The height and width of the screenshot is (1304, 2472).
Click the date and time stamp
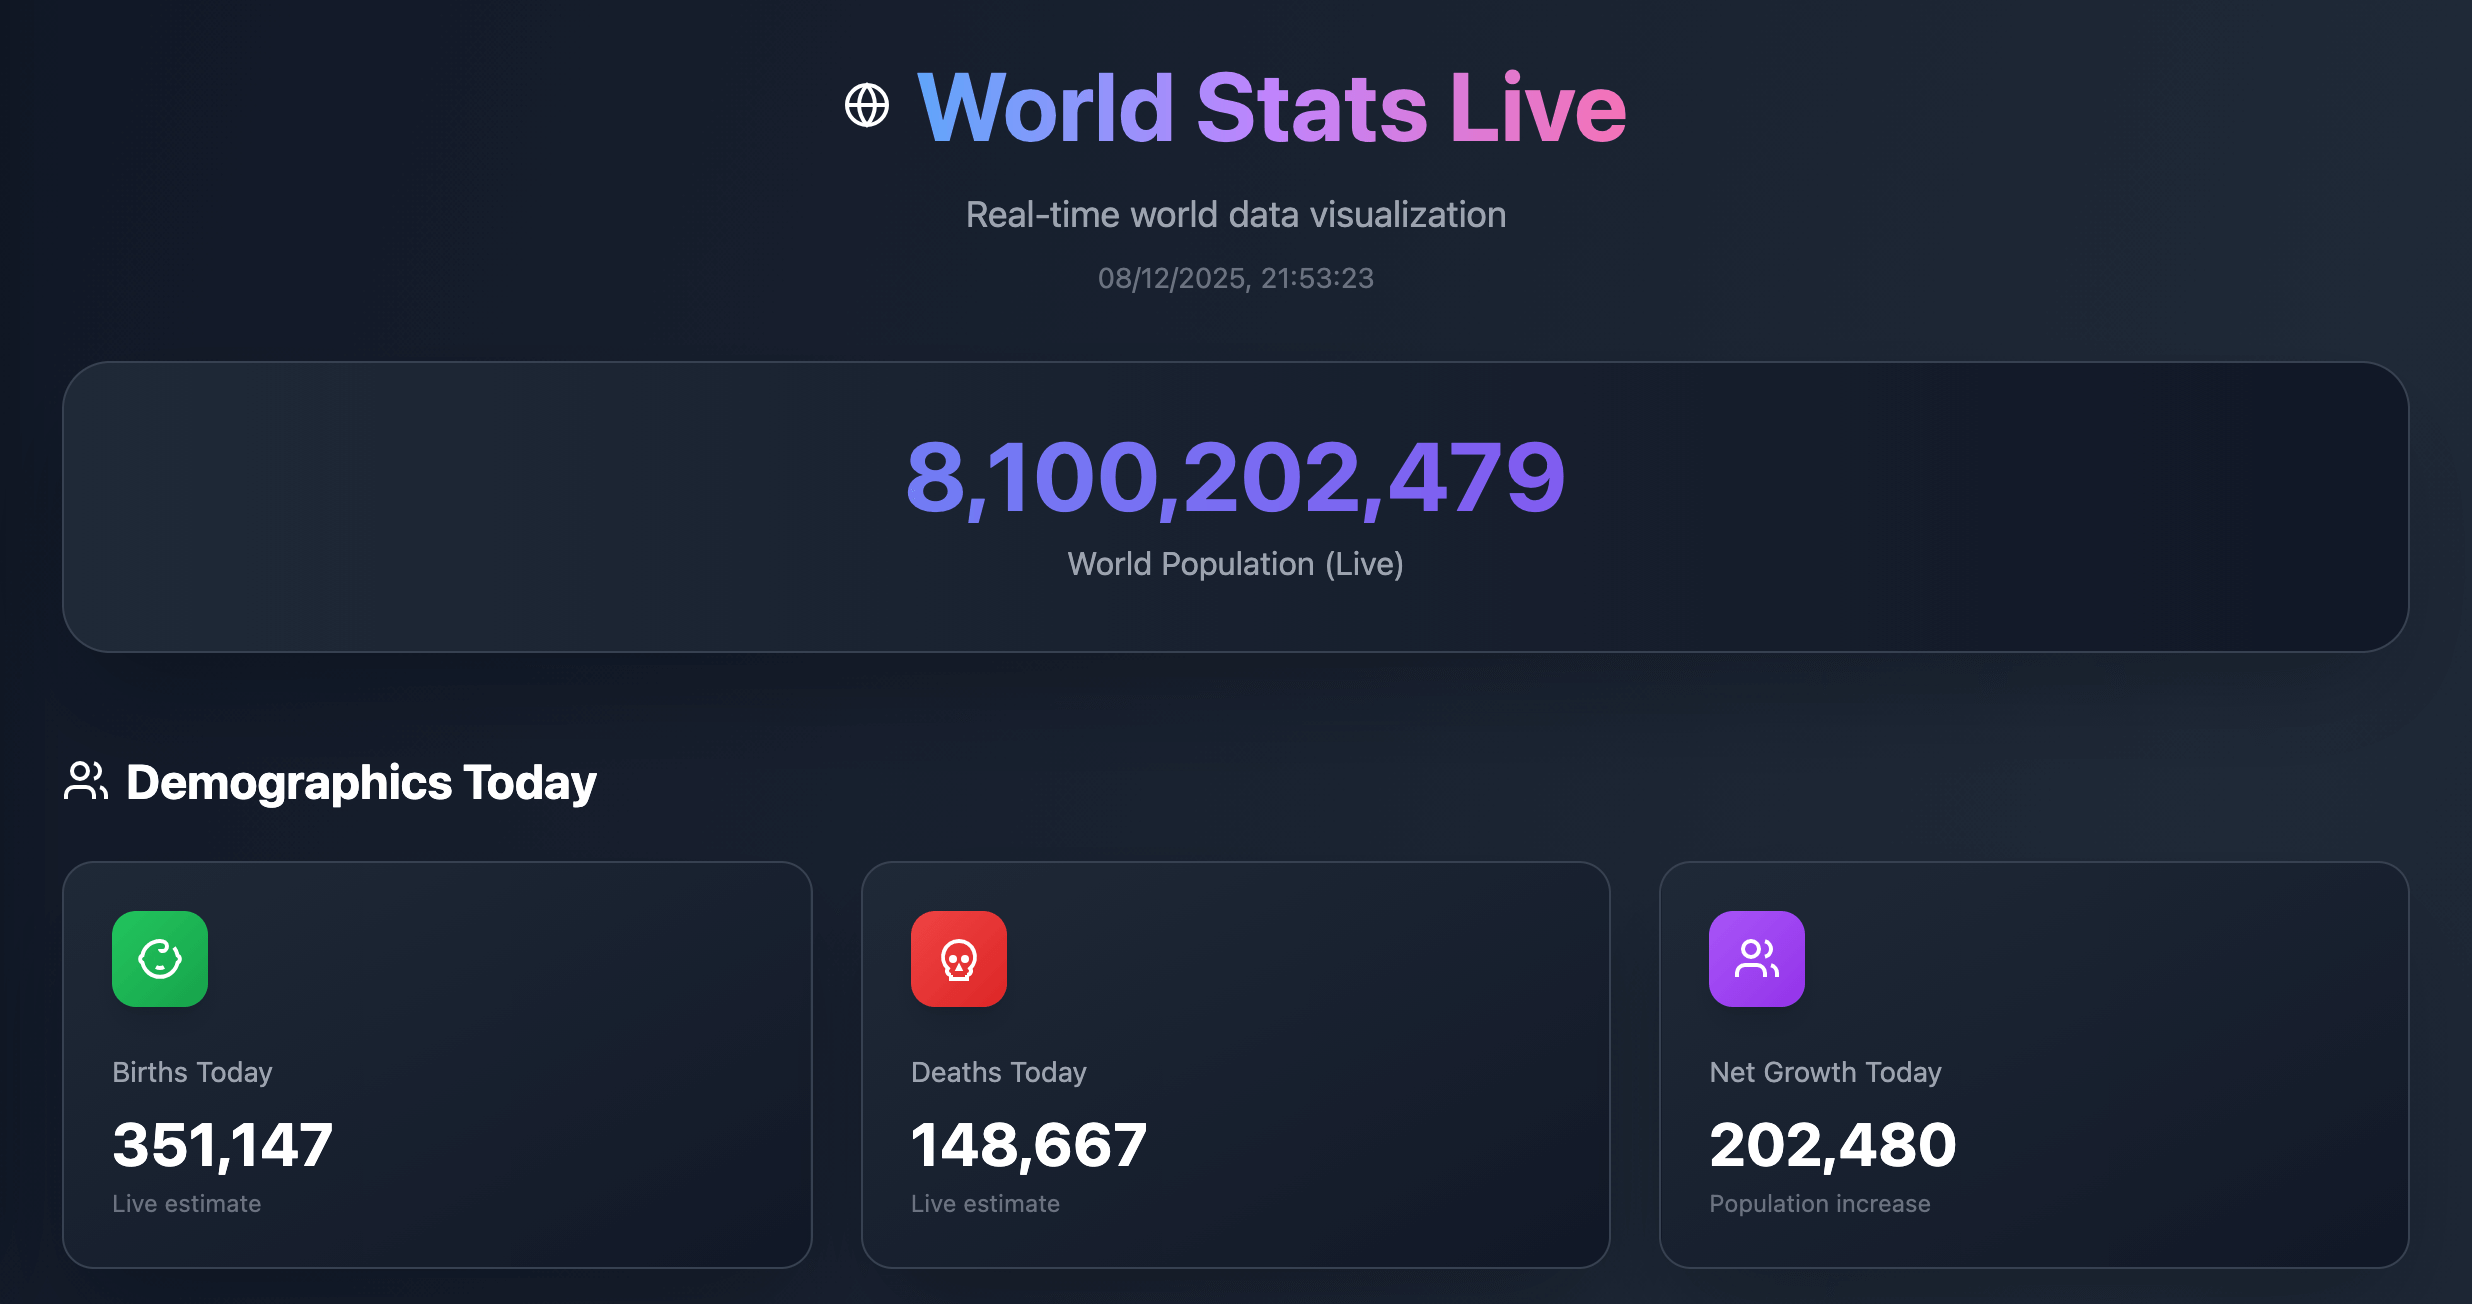(x=1235, y=278)
